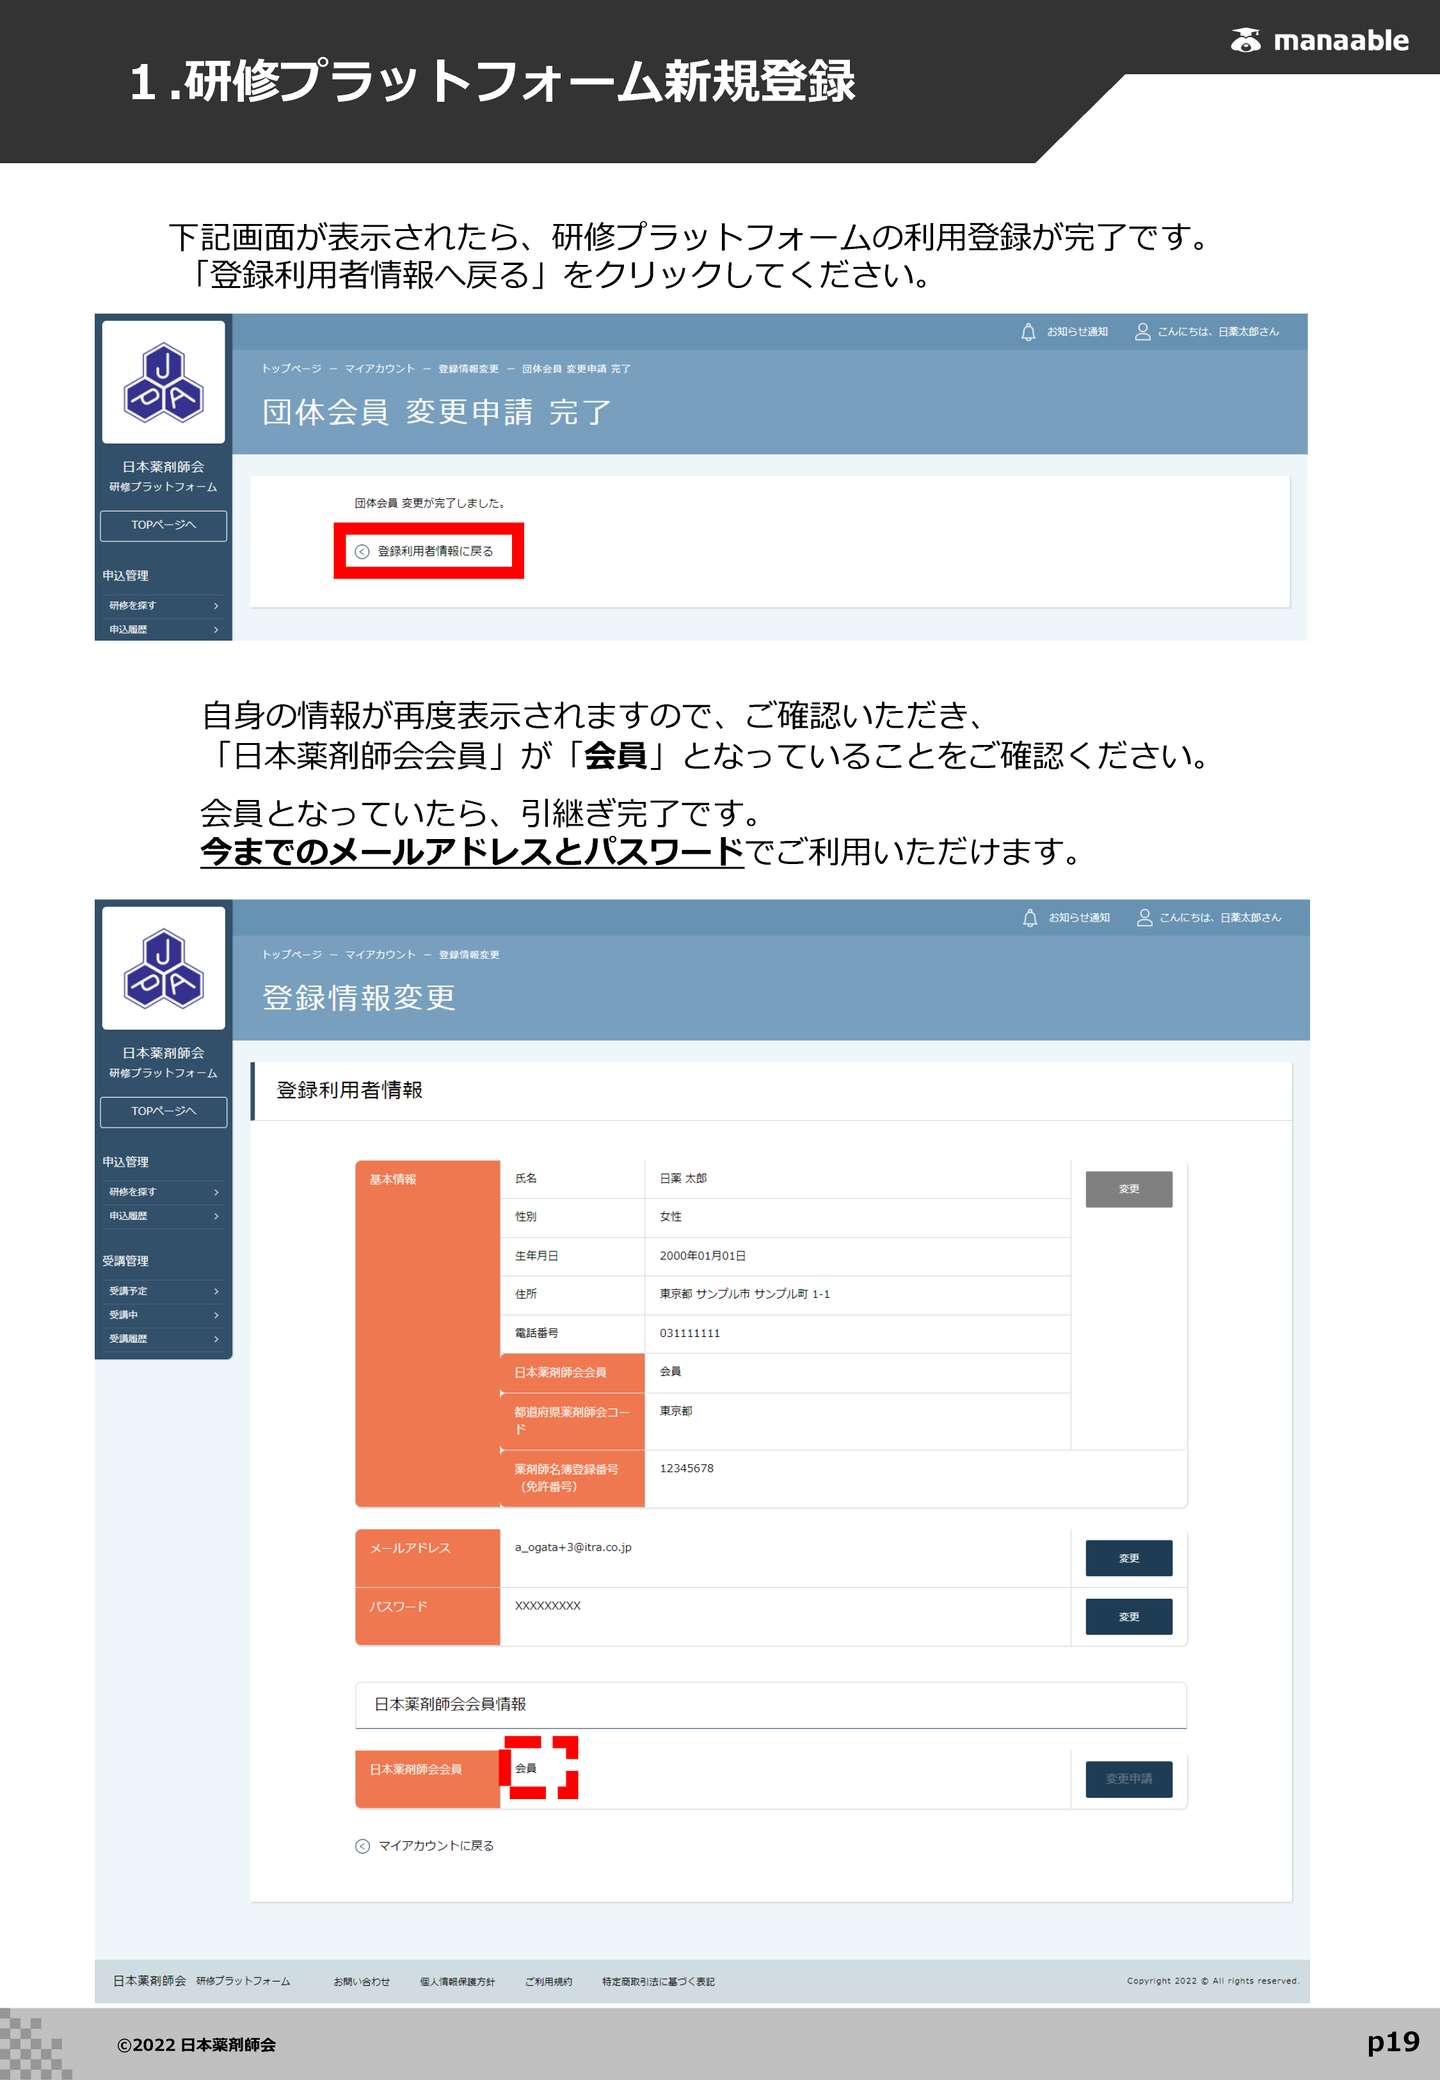Viewport: 1440px width, 2080px height.
Task: Click マイアカウント breadcrumb on the 登録情報変更 page
Action: click(380, 955)
